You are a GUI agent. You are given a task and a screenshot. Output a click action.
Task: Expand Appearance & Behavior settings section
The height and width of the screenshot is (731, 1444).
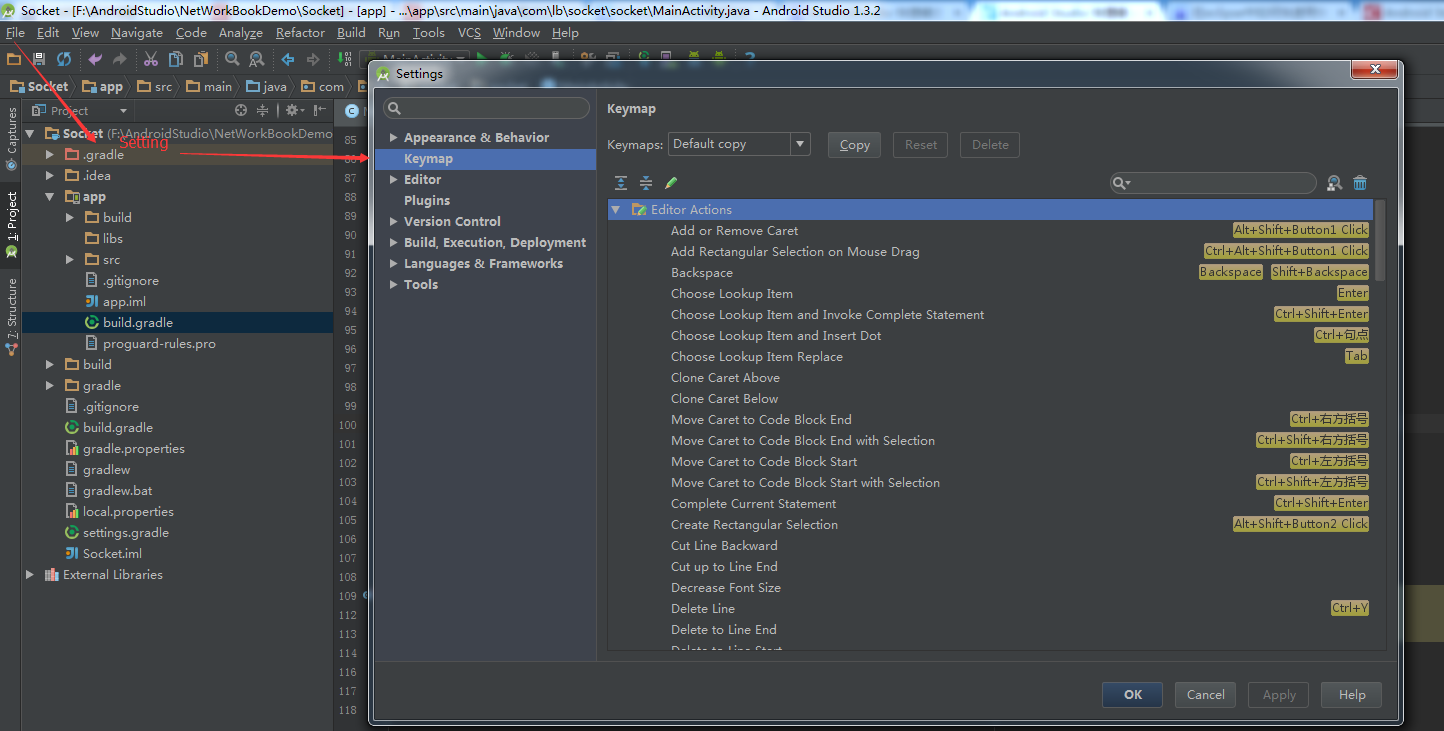(394, 138)
